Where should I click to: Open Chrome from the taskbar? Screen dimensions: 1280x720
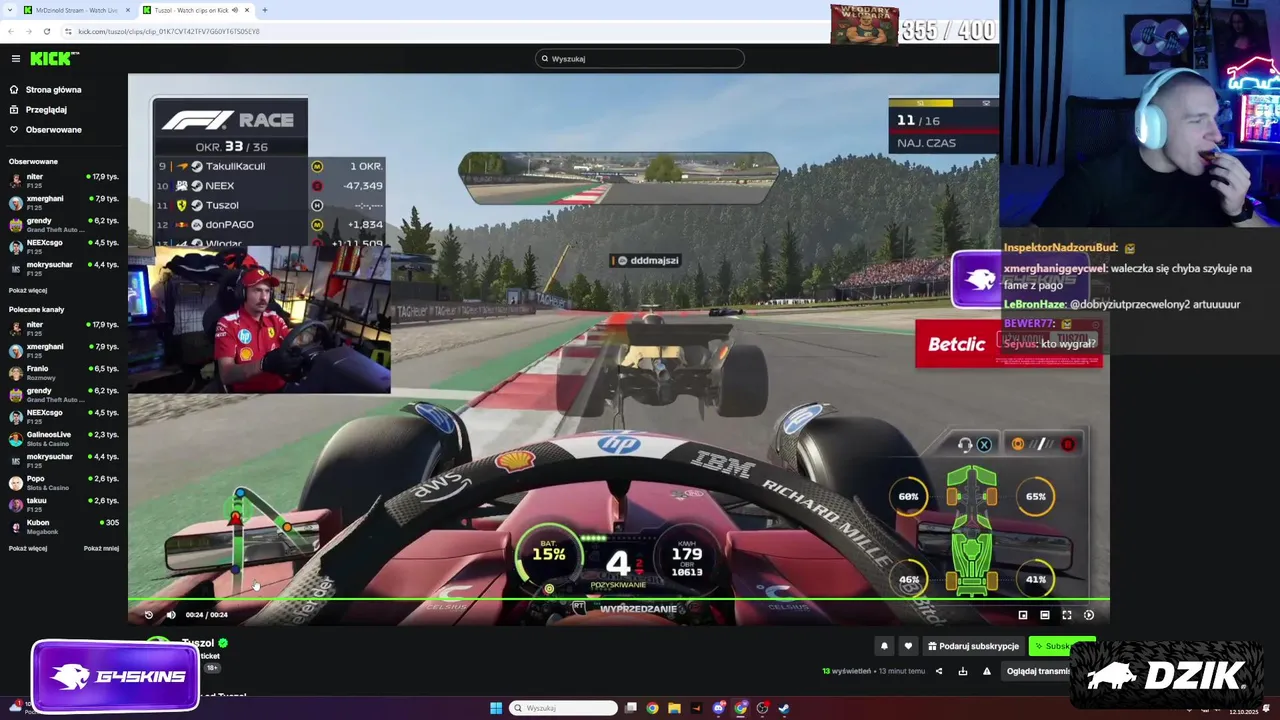click(652, 708)
